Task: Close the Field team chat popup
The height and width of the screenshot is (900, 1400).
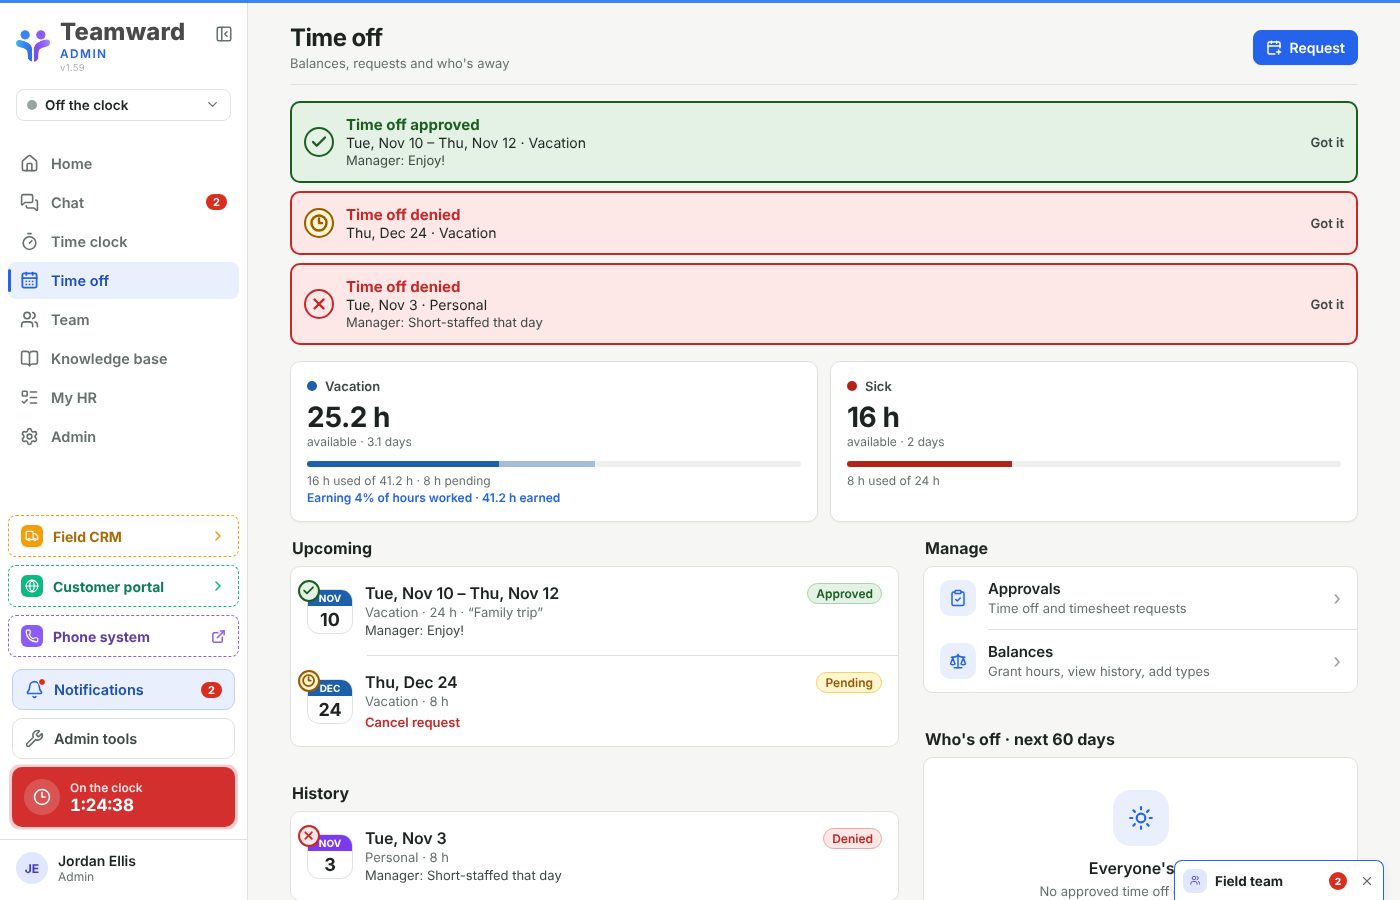Action: (x=1367, y=881)
